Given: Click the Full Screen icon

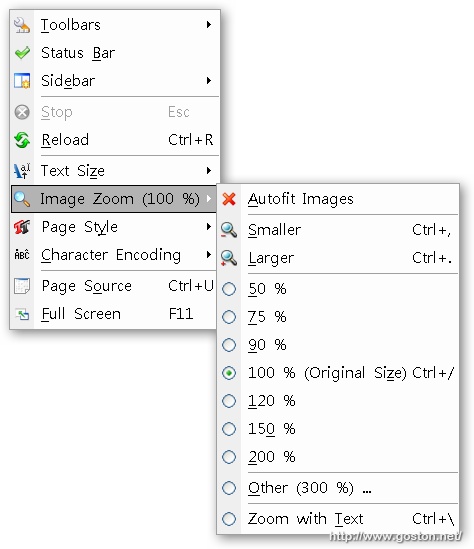Looking at the screenshot, I should coord(22,314).
